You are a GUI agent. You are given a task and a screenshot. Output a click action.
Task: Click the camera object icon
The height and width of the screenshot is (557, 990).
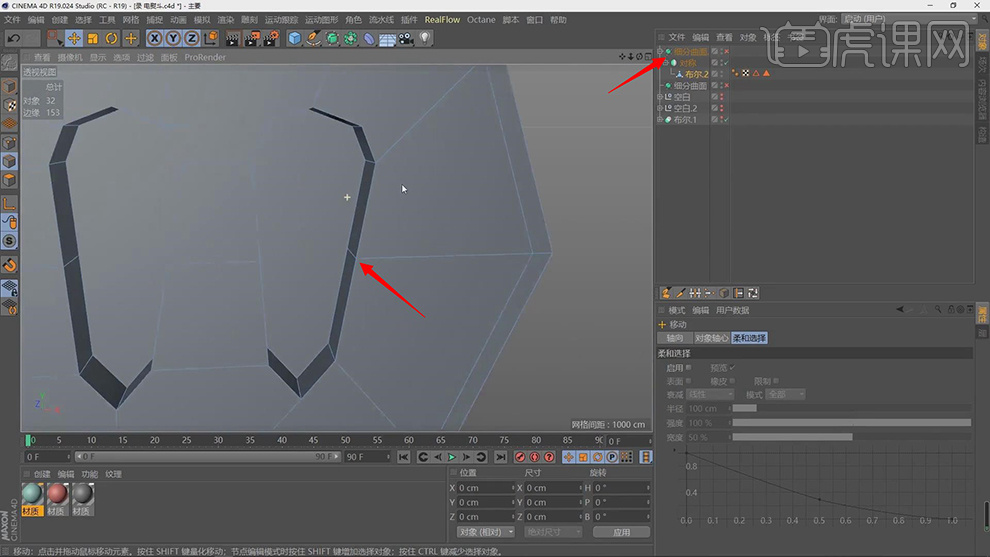(x=406, y=38)
